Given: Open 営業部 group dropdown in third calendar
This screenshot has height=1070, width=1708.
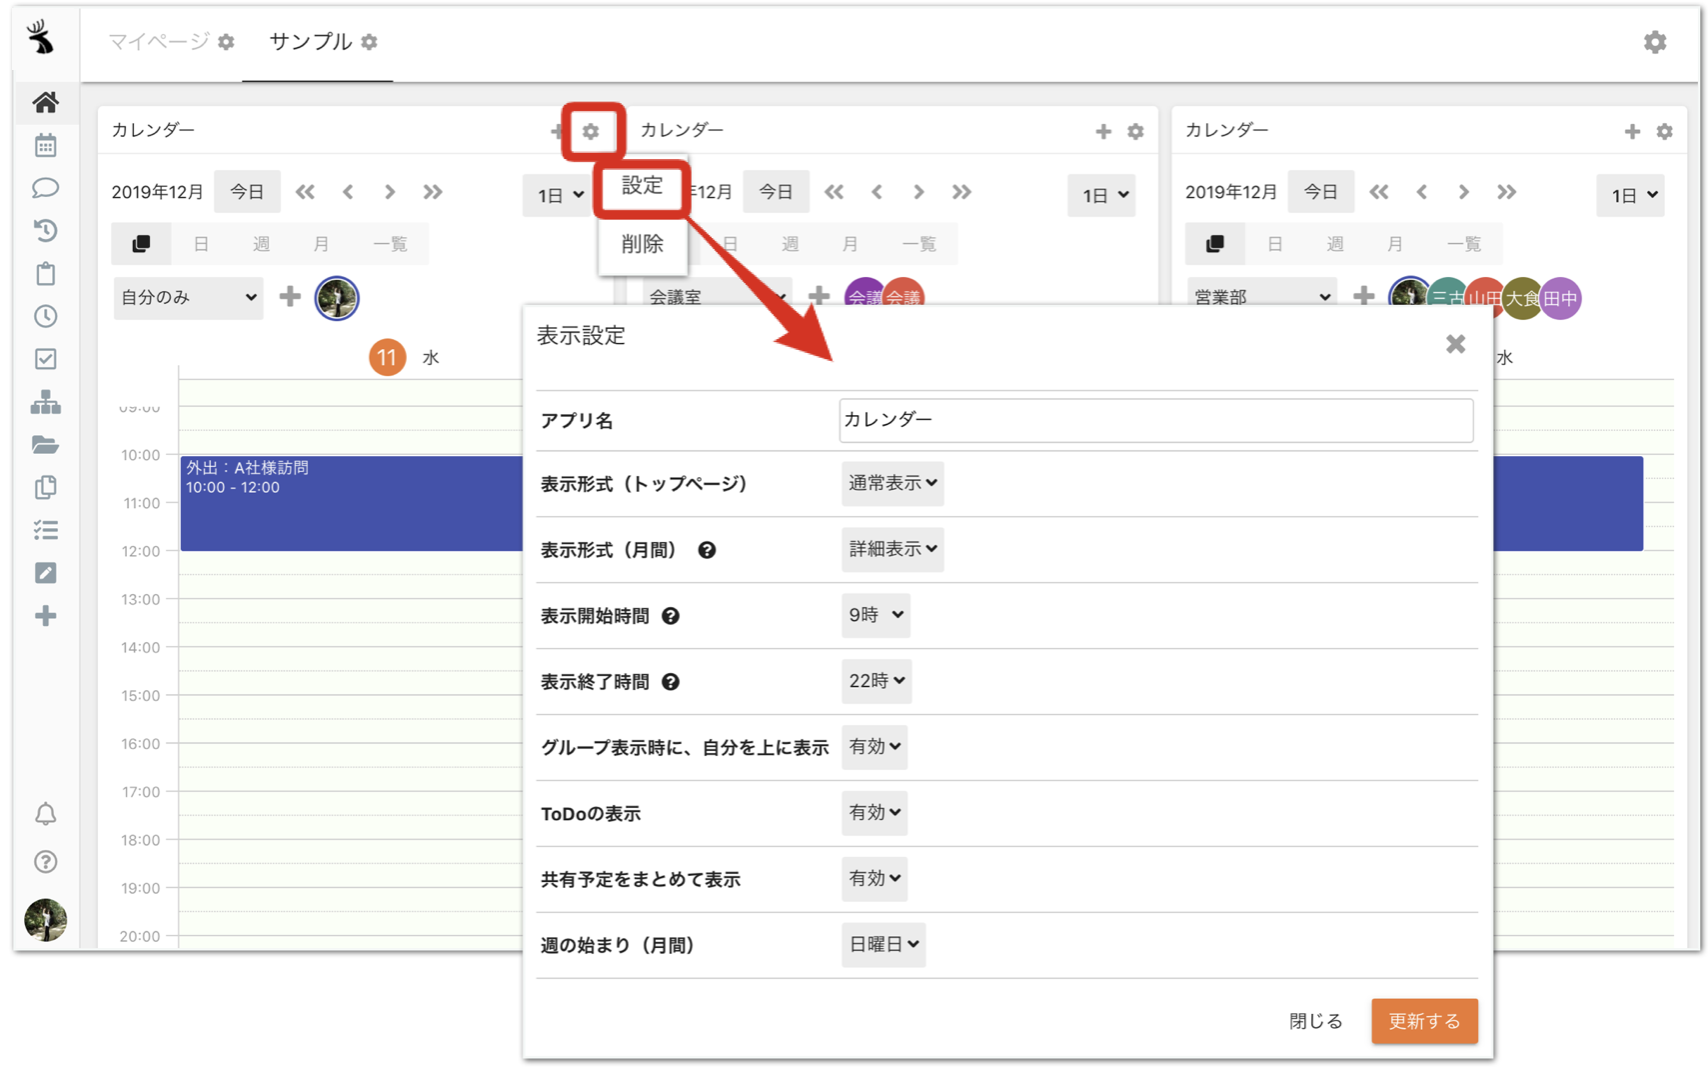Looking at the screenshot, I should [x=1262, y=297].
